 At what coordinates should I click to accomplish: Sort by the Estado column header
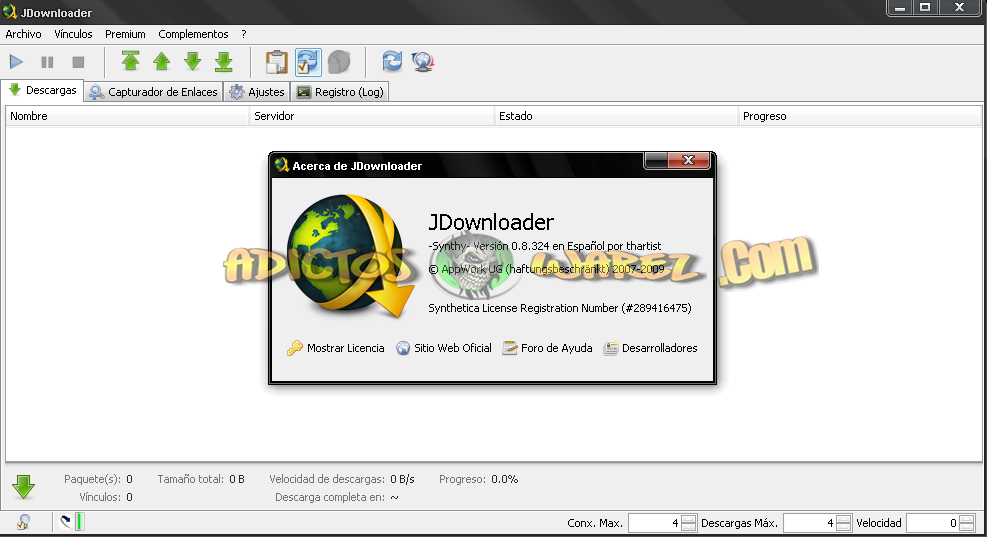click(616, 116)
